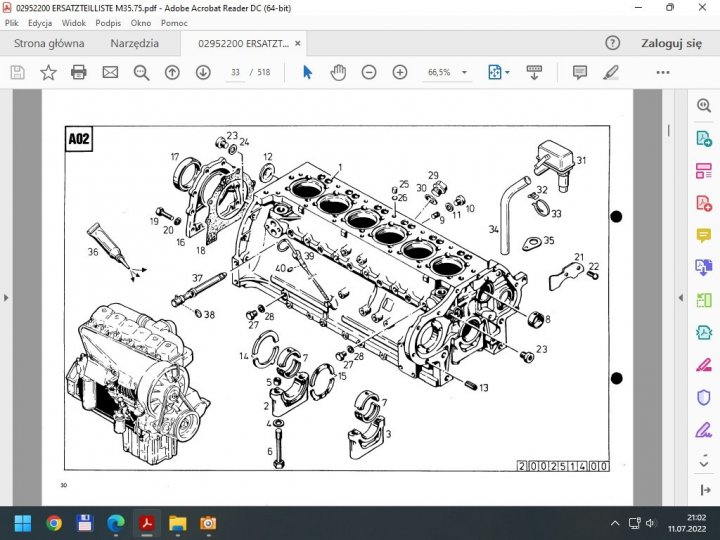Activate the arrow selection tool
This screenshot has height=540, width=720.
[x=307, y=72]
